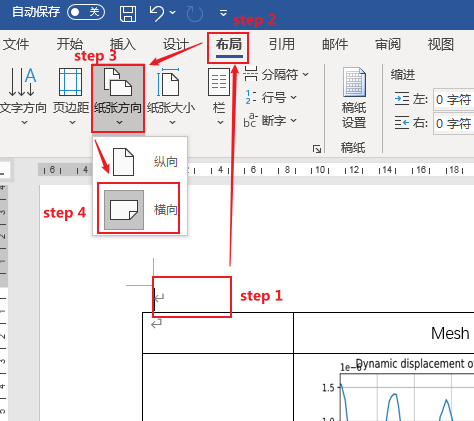Click the 栏 columns icon
Screen dimensions: 474x421
coord(219,82)
